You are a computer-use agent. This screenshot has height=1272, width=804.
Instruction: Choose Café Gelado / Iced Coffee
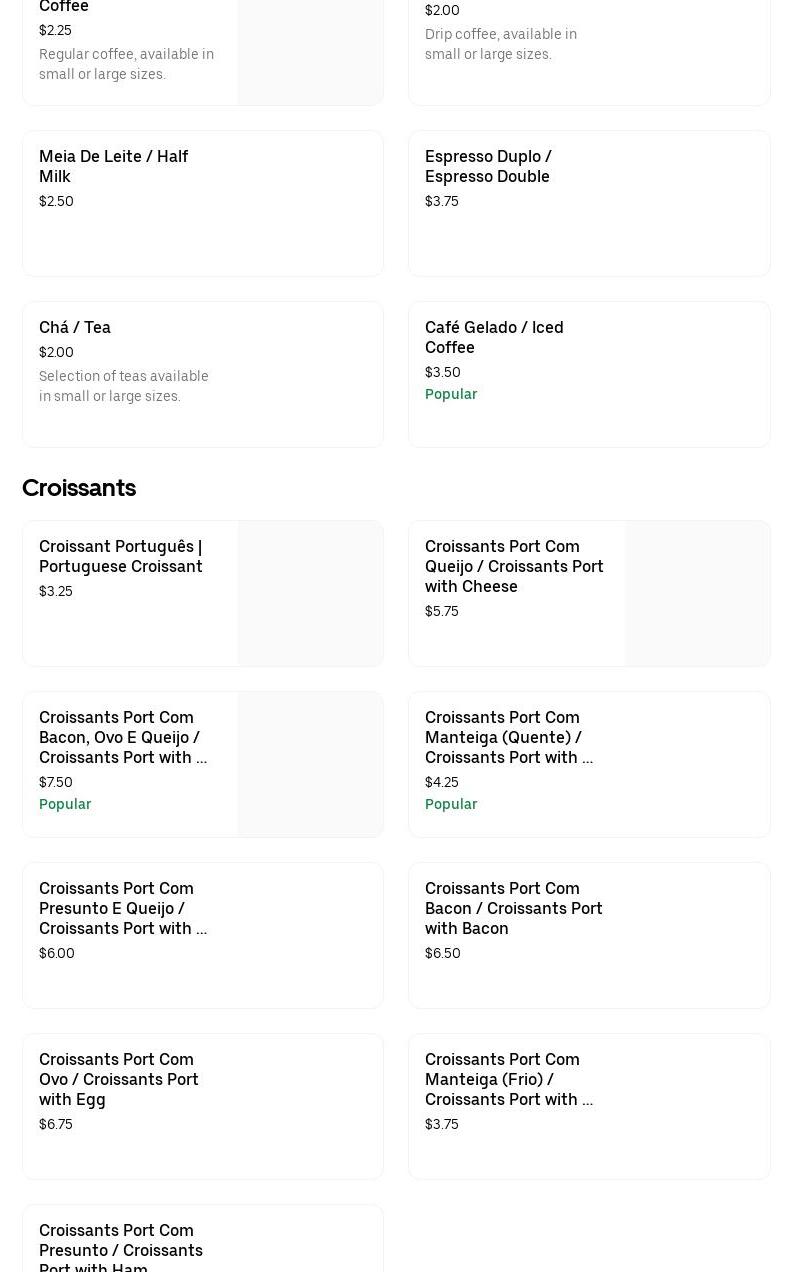[x=494, y=337]
